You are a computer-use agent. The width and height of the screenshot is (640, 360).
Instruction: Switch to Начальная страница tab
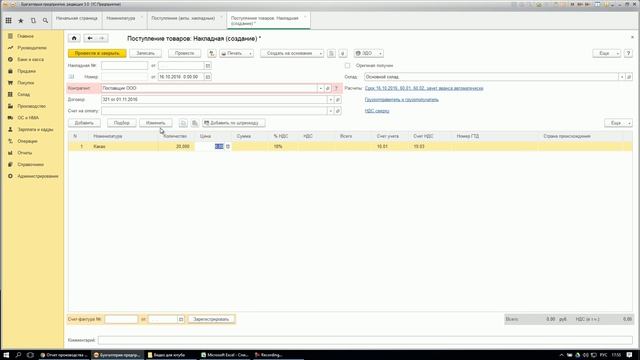pos(77,18)
